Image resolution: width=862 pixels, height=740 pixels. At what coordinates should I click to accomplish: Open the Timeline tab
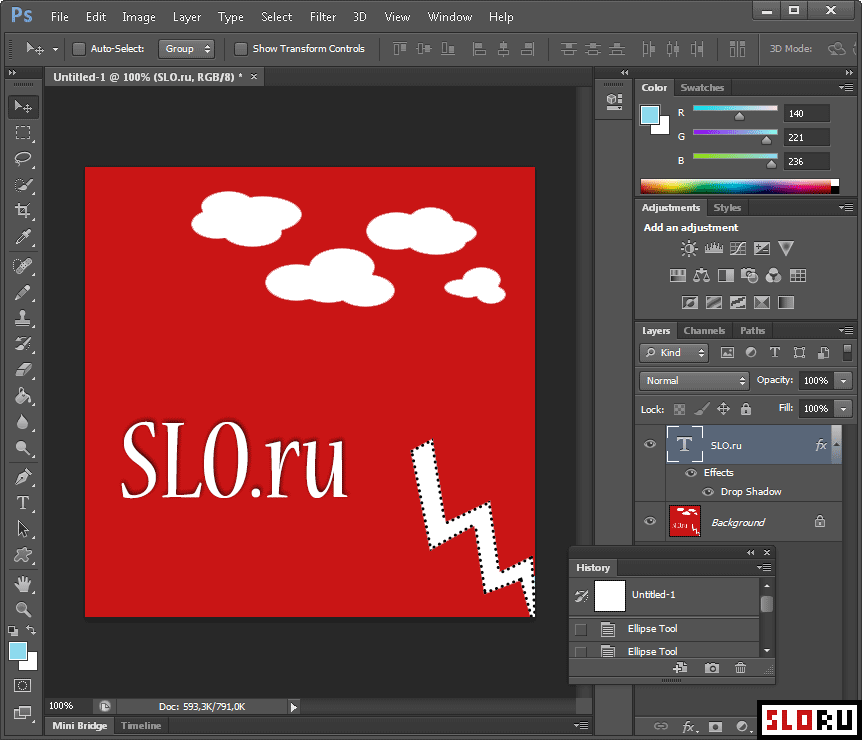141,726
